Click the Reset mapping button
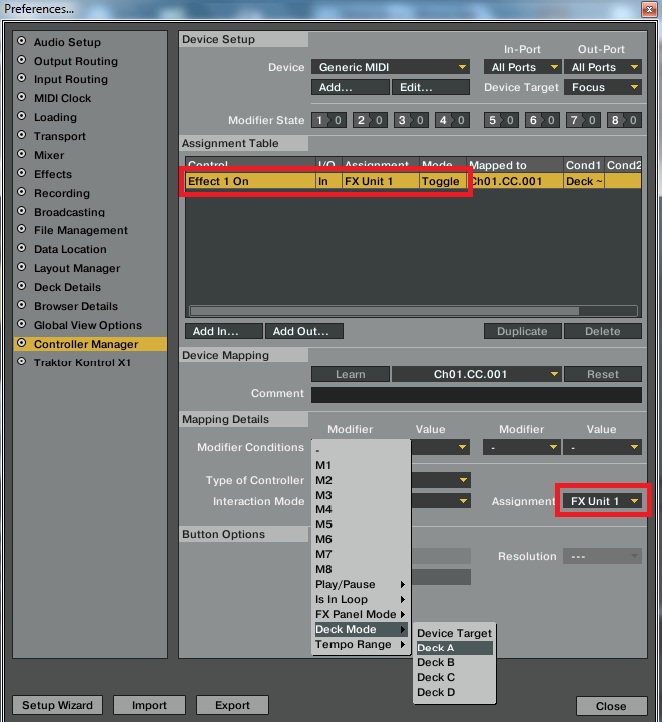 coord(603,374)
